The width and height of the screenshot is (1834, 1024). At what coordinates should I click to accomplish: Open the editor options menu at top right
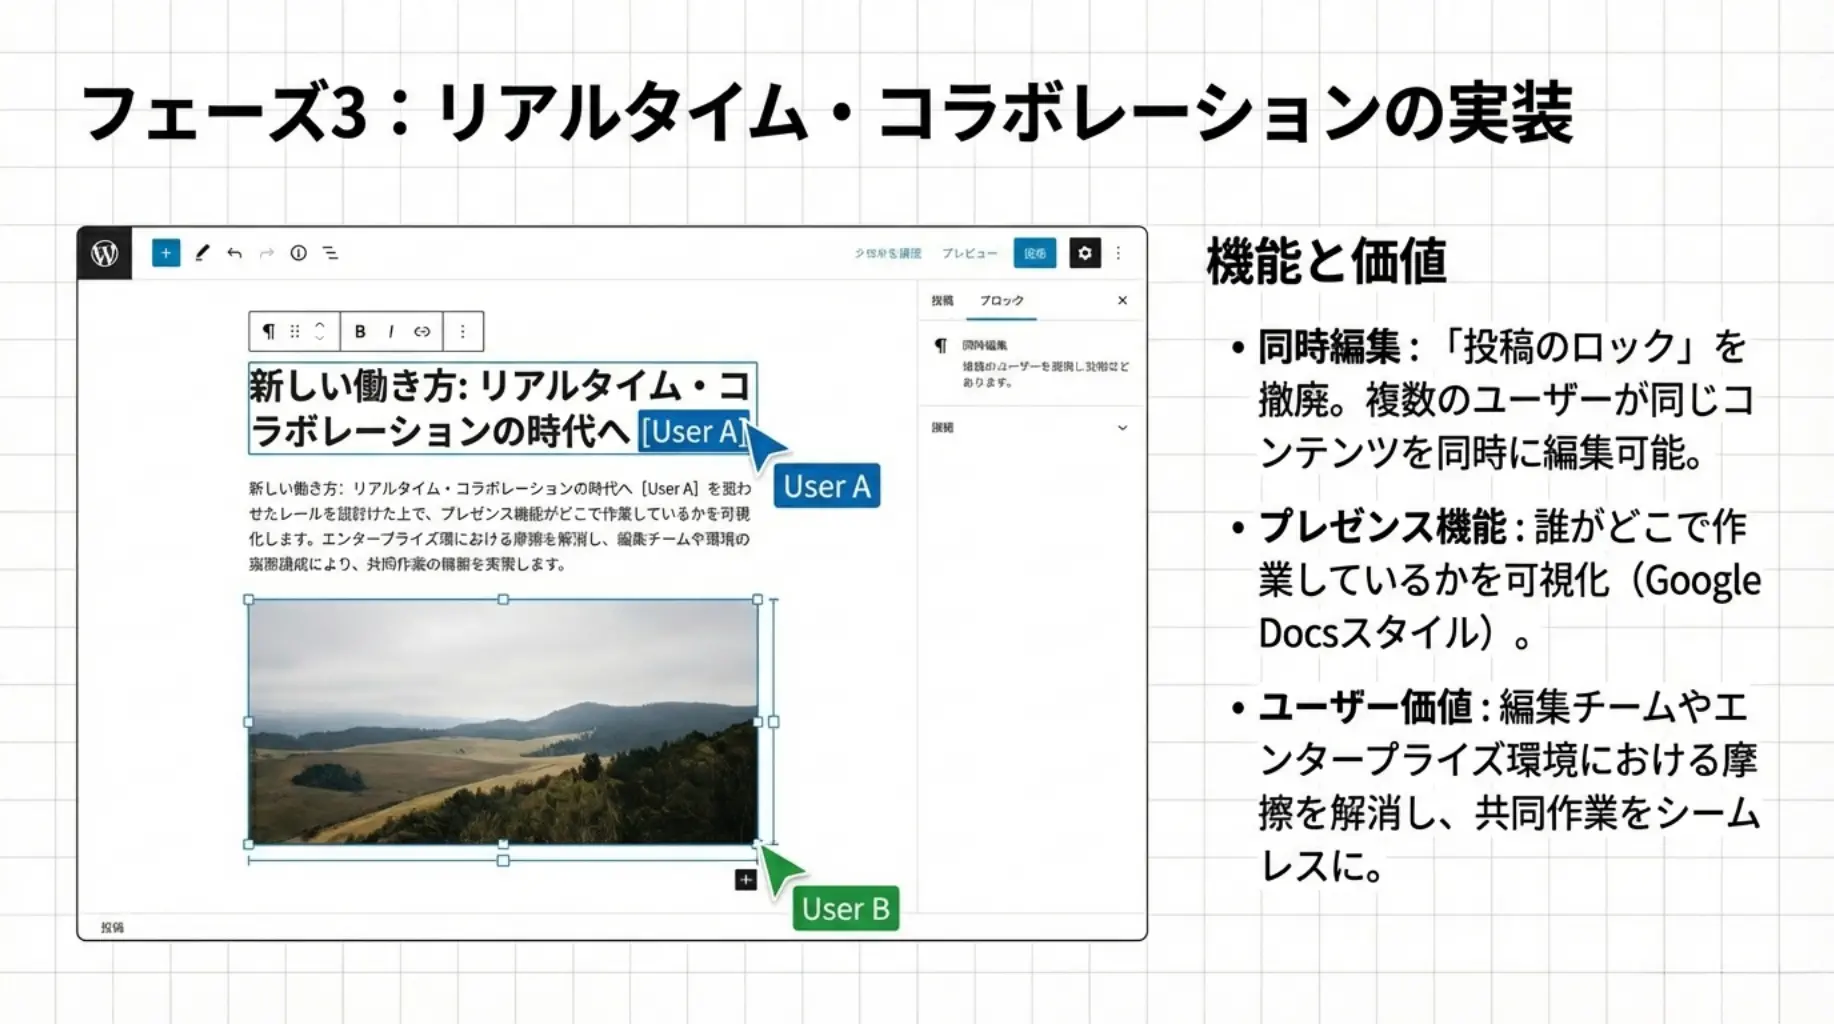[x=1118, y=253]
